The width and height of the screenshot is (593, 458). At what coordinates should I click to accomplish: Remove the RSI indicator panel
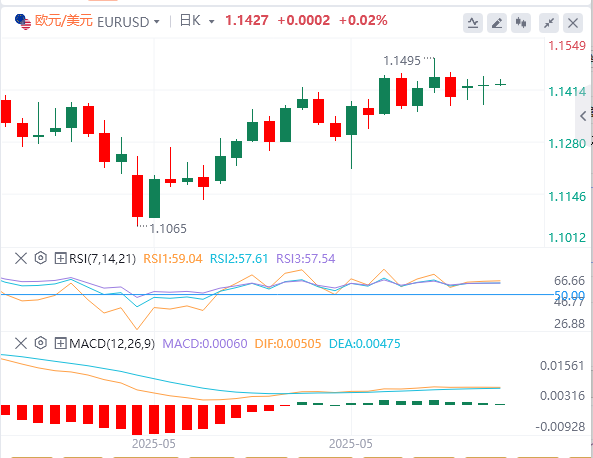[x=21, y=259]
